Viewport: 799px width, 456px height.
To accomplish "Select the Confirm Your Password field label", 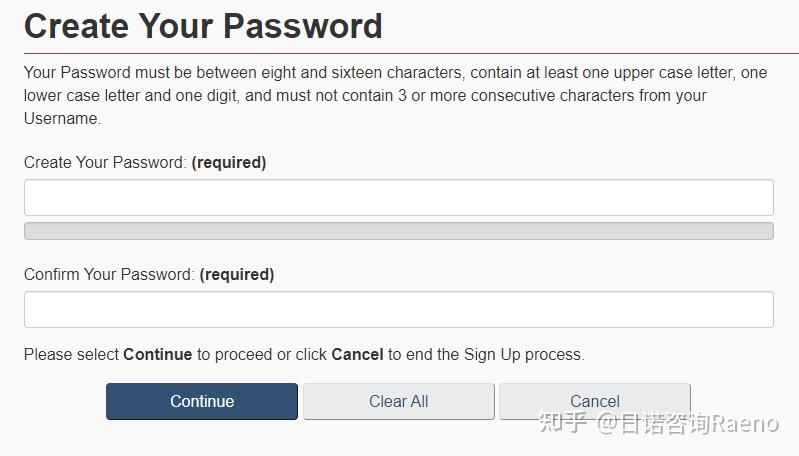I will 109,274.
